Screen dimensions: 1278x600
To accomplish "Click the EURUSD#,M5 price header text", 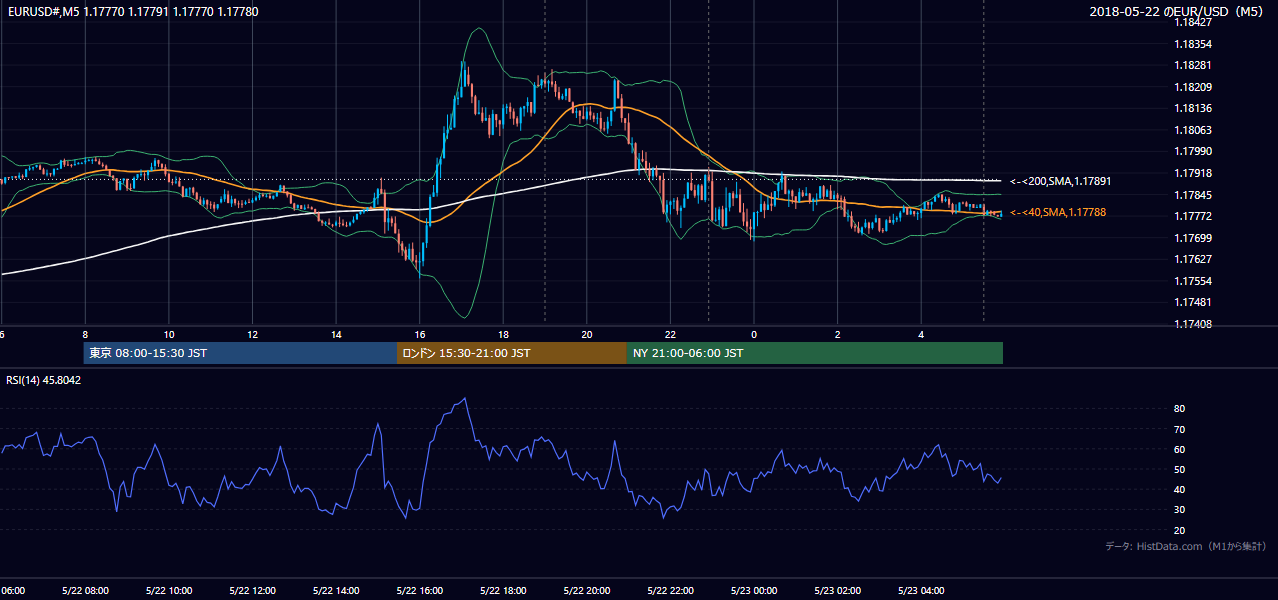I will pos(132,11).
